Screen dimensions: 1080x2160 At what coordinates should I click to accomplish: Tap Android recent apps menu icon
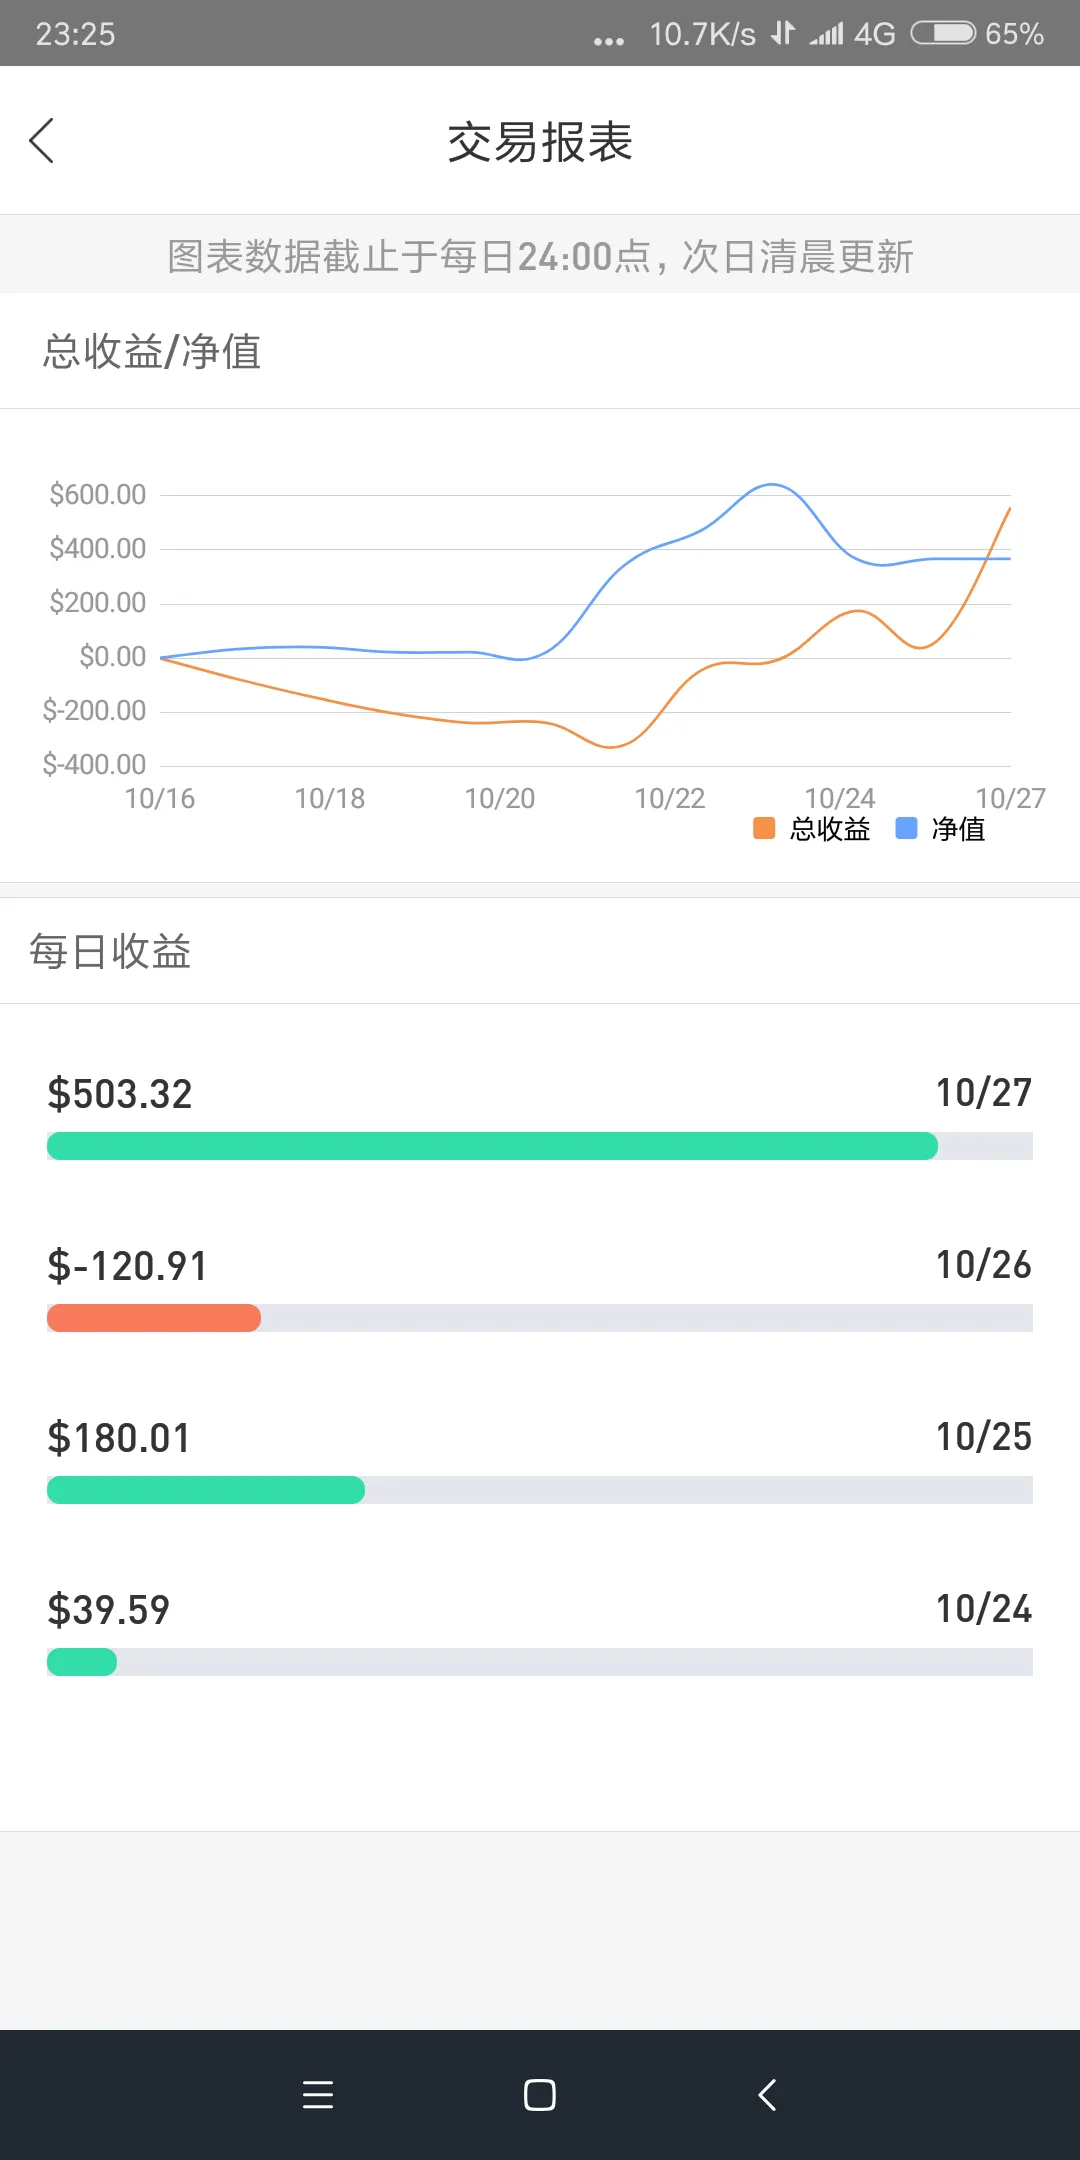[318, 2095]
